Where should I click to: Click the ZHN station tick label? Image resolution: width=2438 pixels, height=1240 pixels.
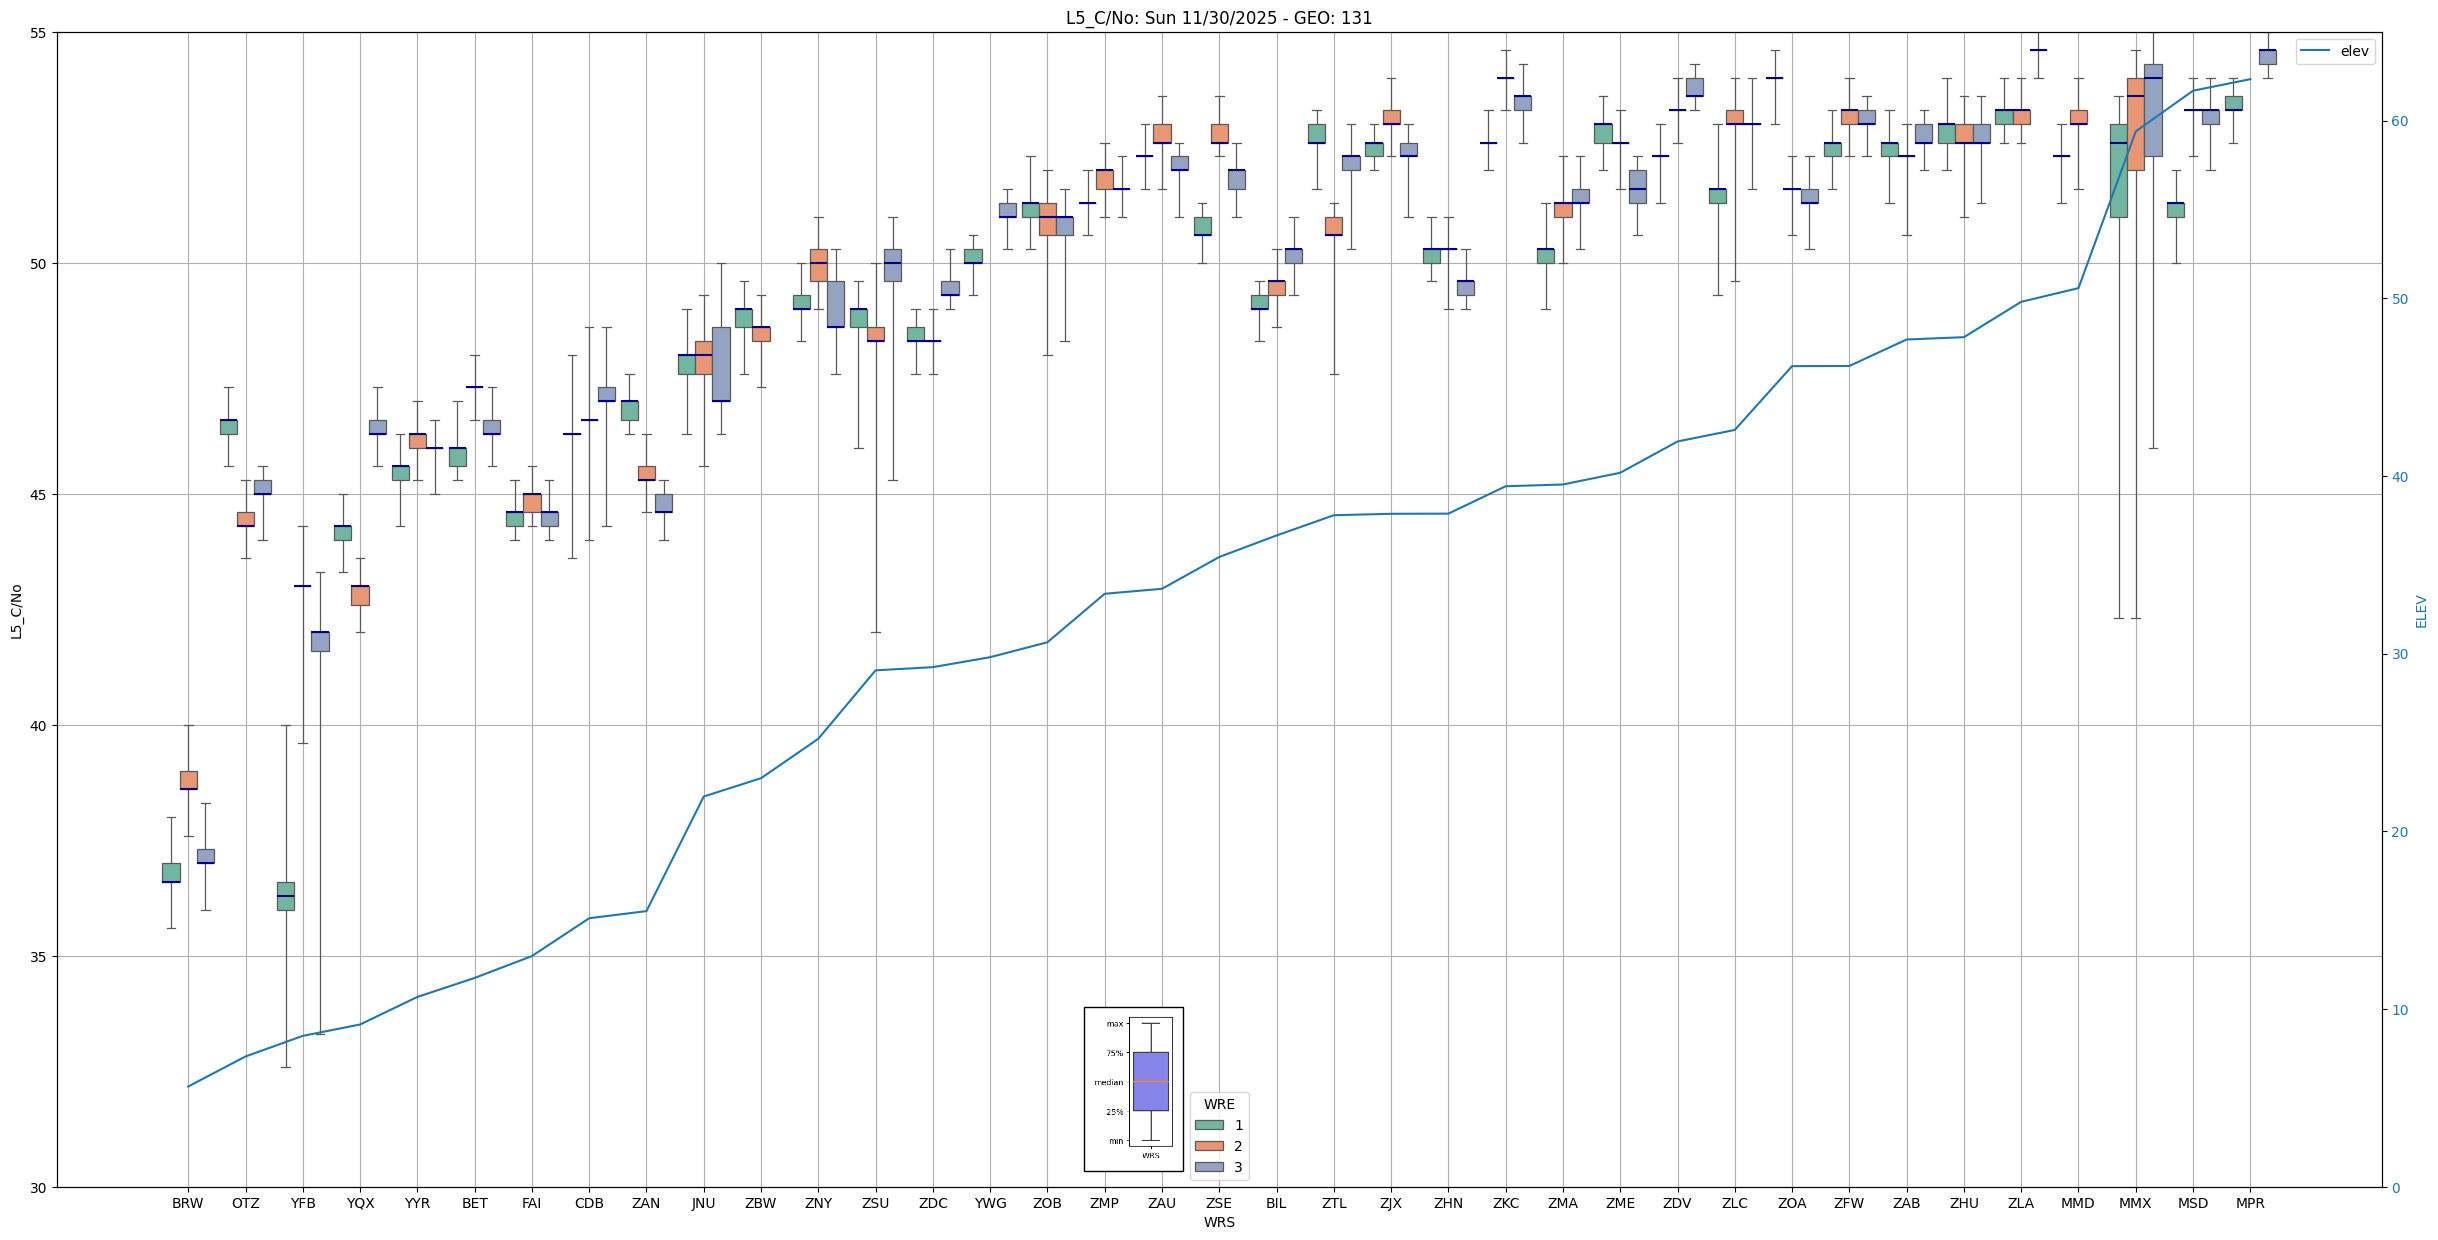click(1448, 1203)
